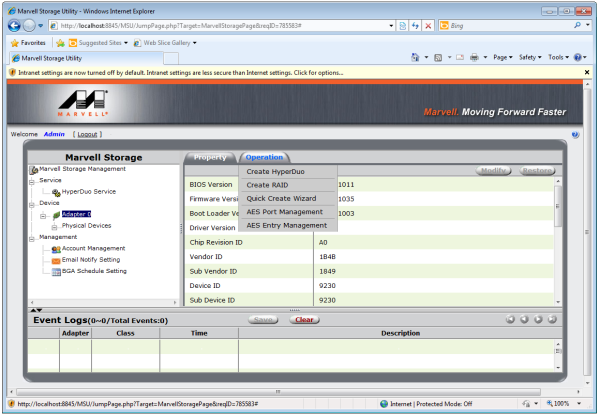This screenshot has width=600, height=417.
Task: Click the search magnifier icon
Action: pyautogui.click(x=577, y=25)
